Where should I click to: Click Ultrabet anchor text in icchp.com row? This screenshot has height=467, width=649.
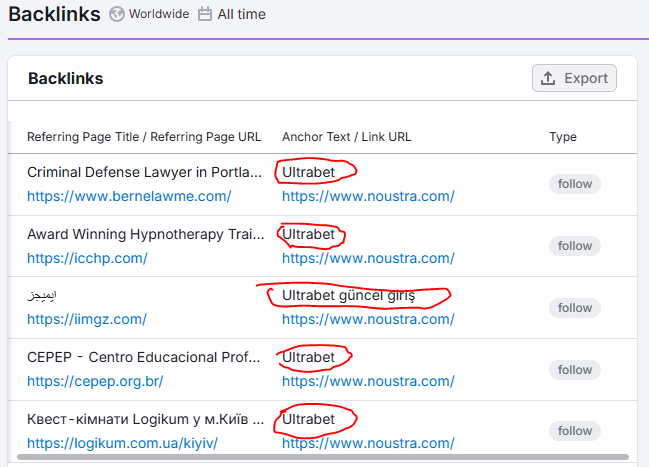click(308, 234)
